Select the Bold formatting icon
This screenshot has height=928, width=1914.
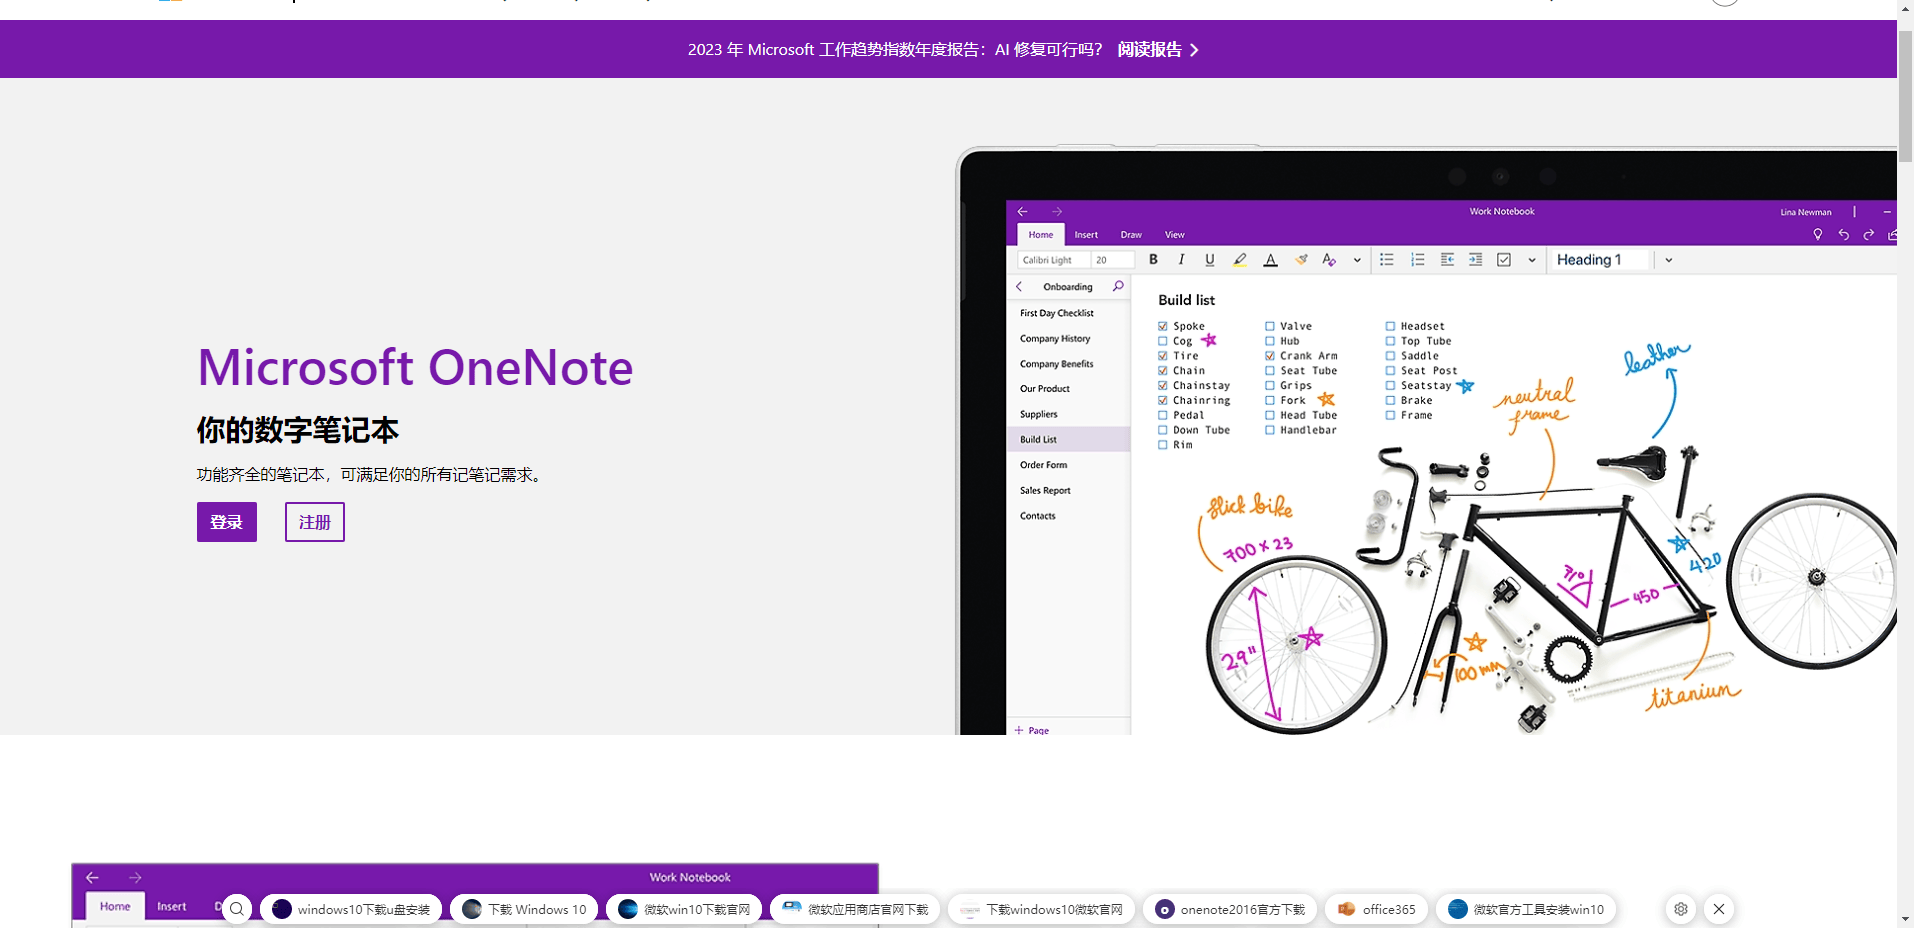tap(1153, 259)
